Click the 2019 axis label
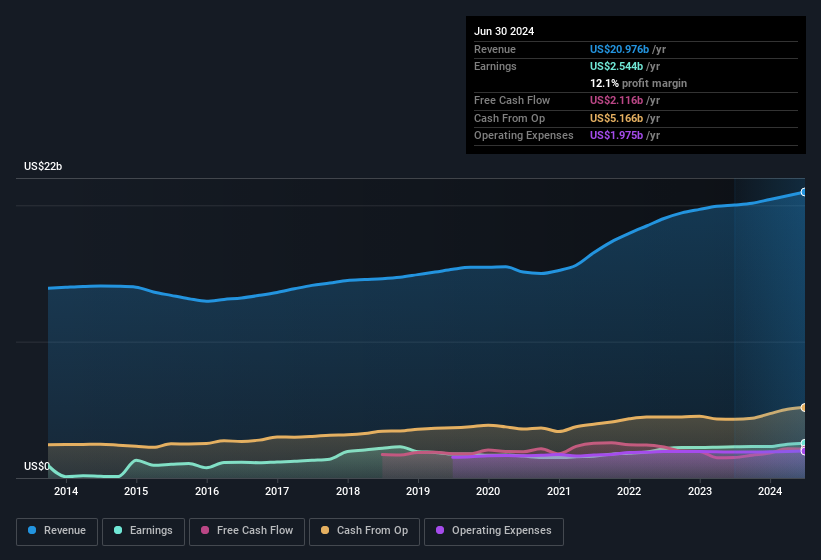This screenshot has height=560, width=821. pyautogui.click(x=418, y=491)
